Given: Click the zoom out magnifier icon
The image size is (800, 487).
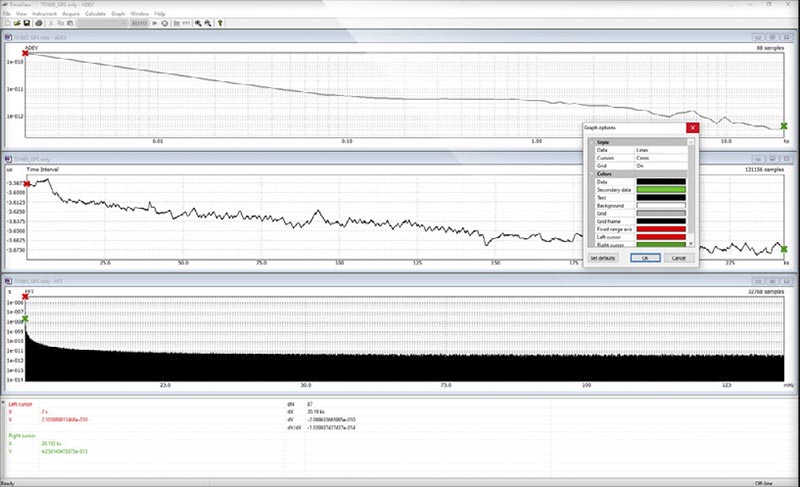Looking at the screenshot, I should point(208,23).
